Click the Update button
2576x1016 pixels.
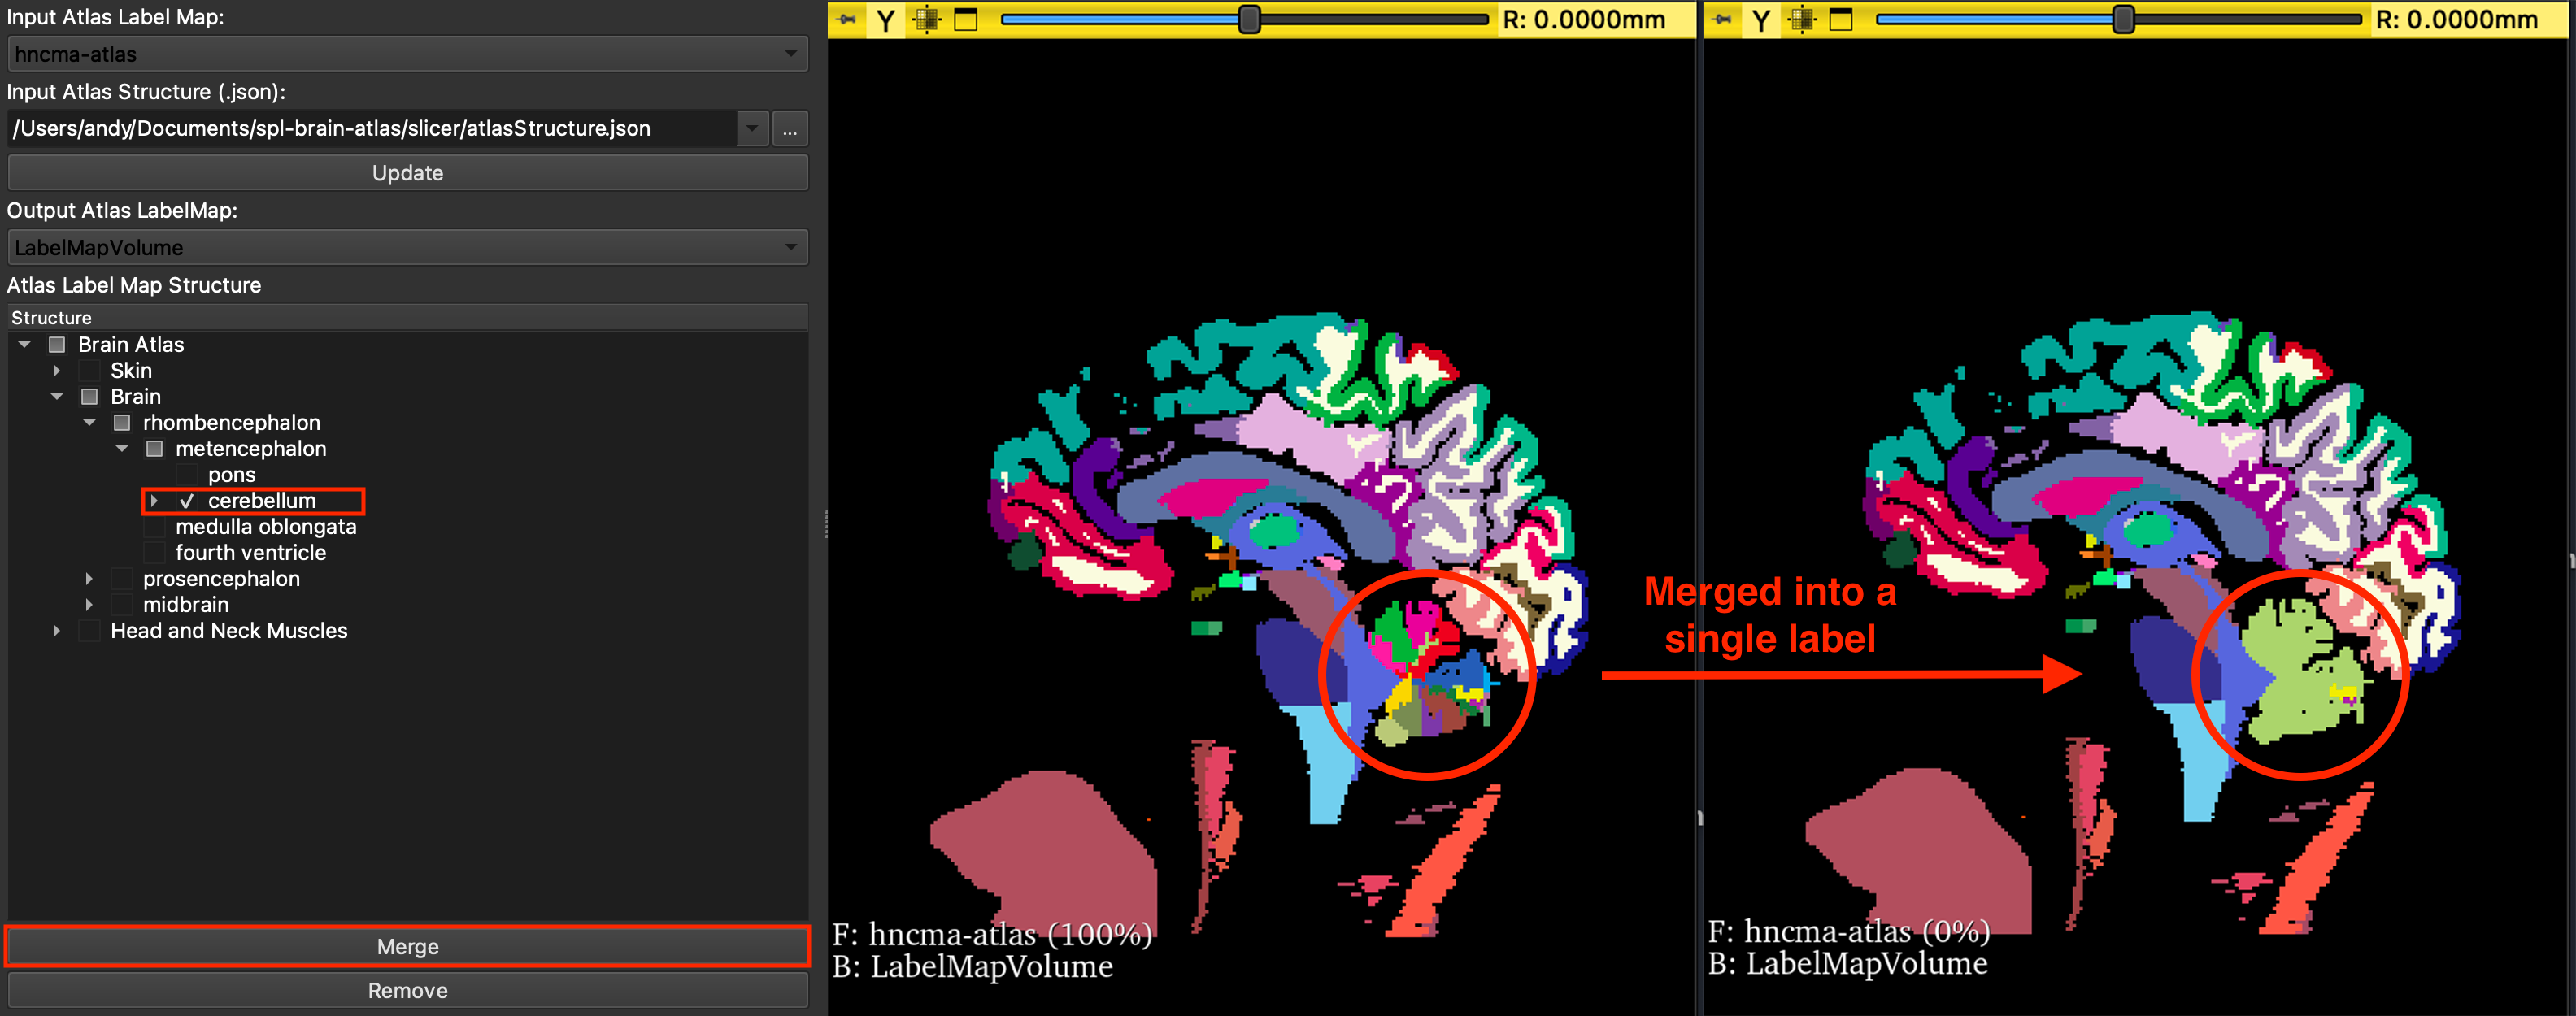click(407, 173)
